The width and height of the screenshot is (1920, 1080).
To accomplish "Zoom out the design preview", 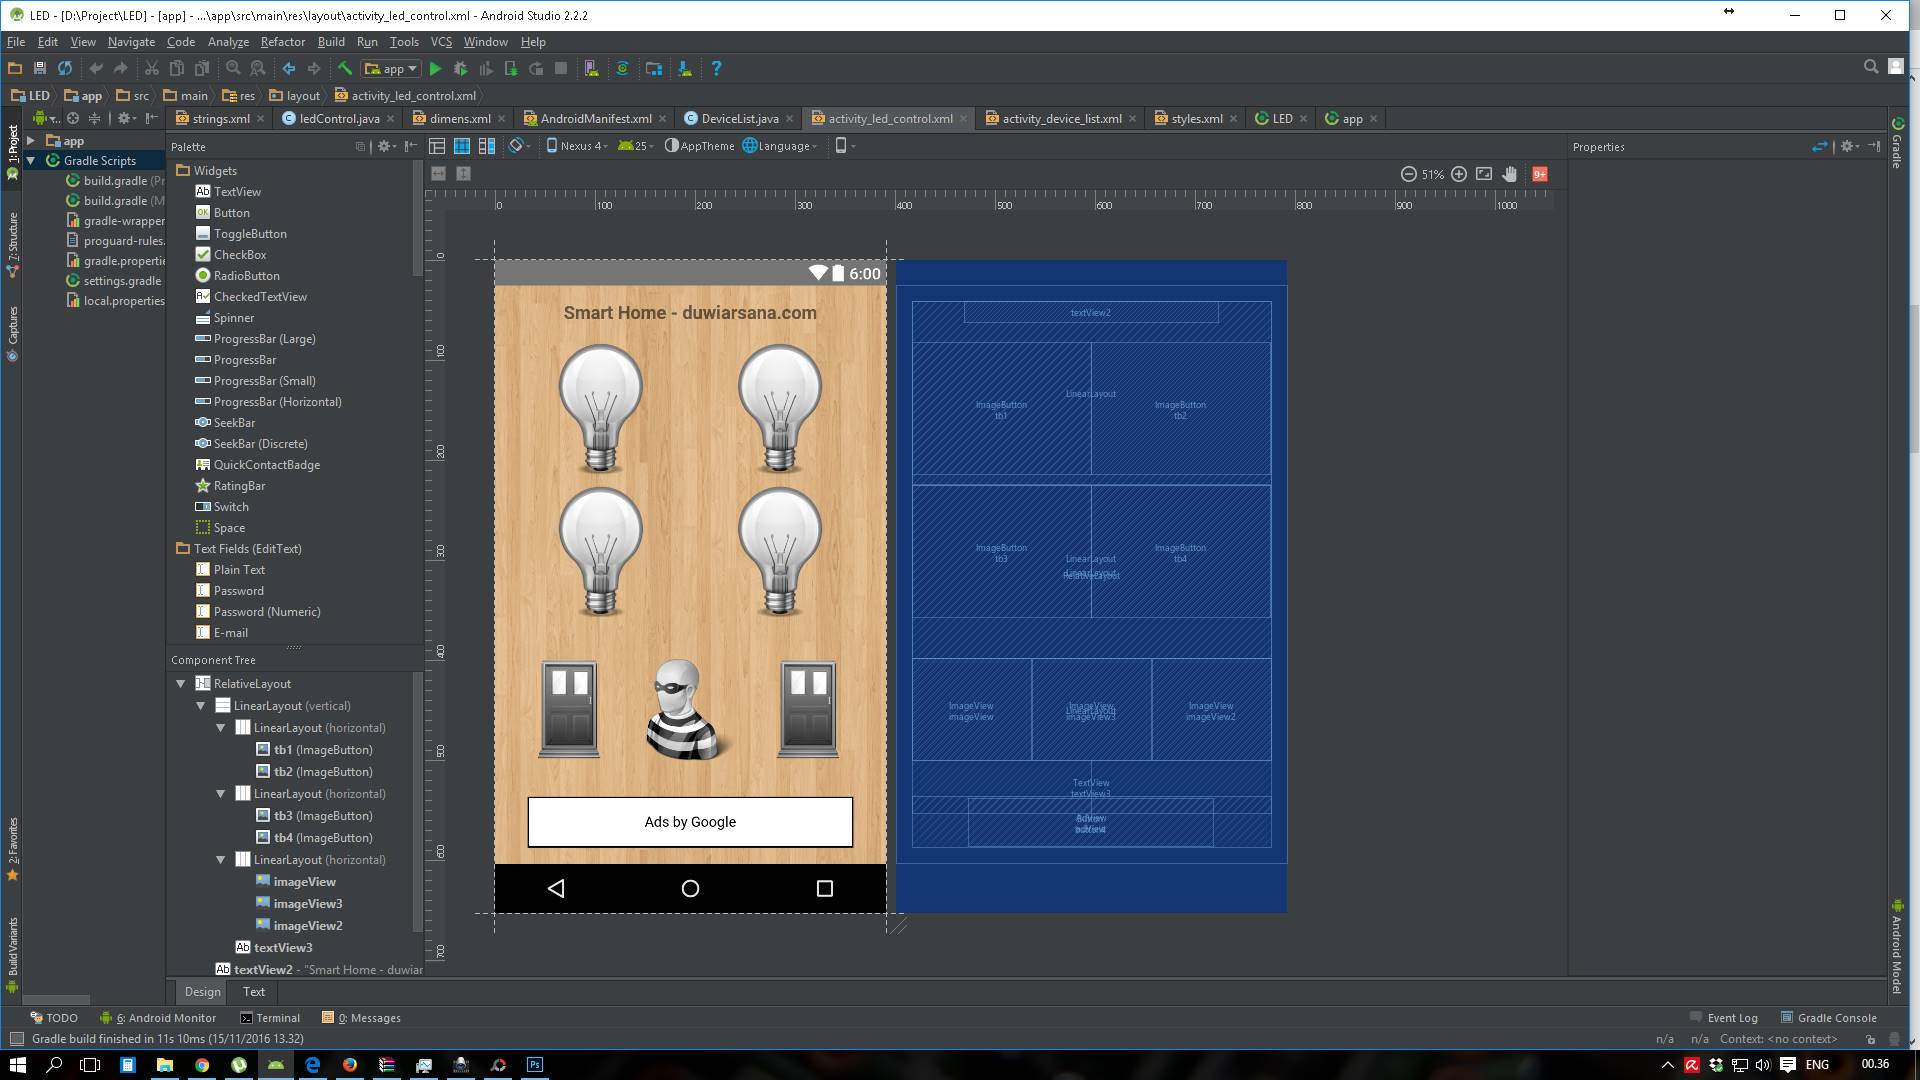I will click(x=1408, y=174).
